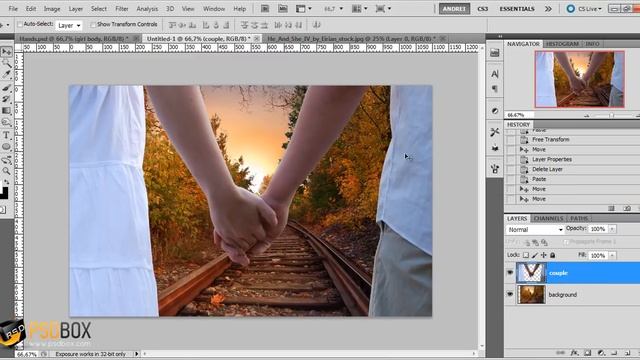Open the Filter menu
Image resolution: width=640 pixels, height=360 pixels.
coord(122,9)
